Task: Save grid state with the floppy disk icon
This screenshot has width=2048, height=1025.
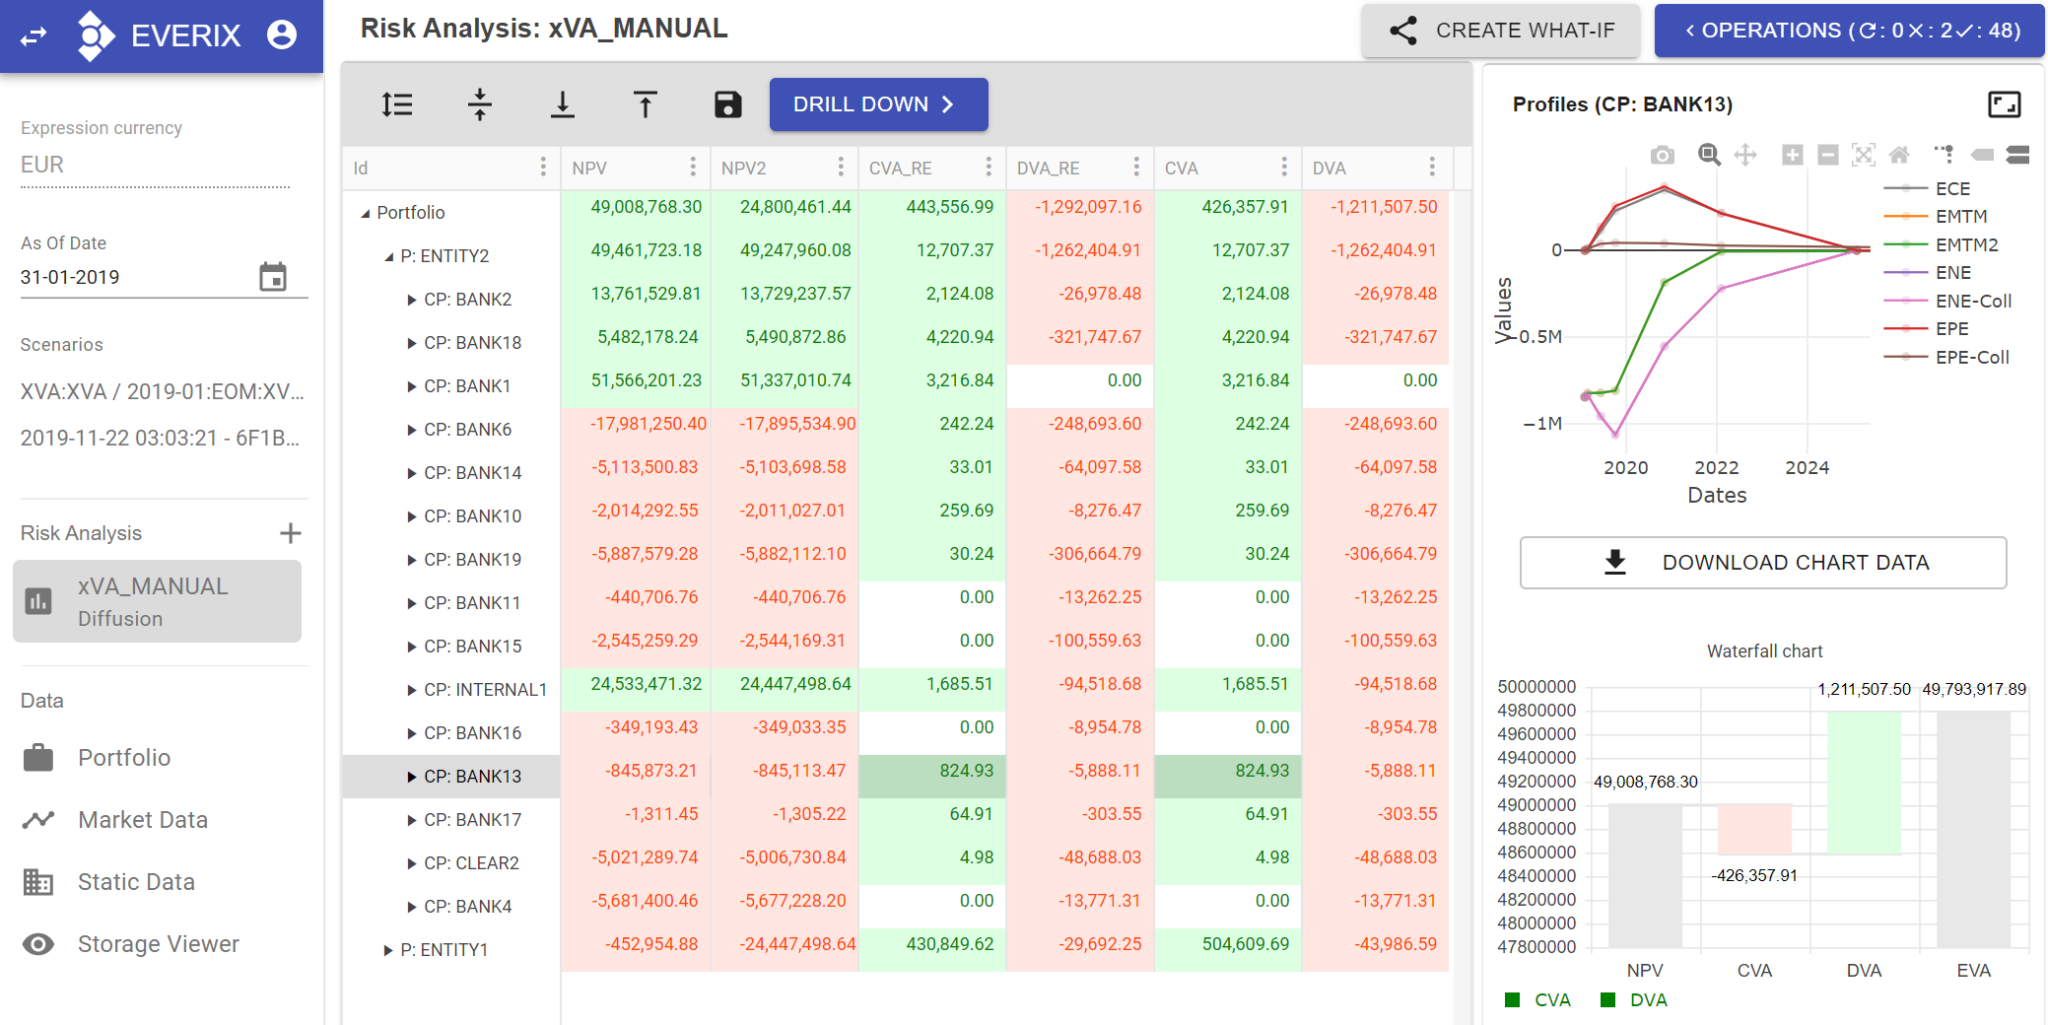Action: [727, 104]
